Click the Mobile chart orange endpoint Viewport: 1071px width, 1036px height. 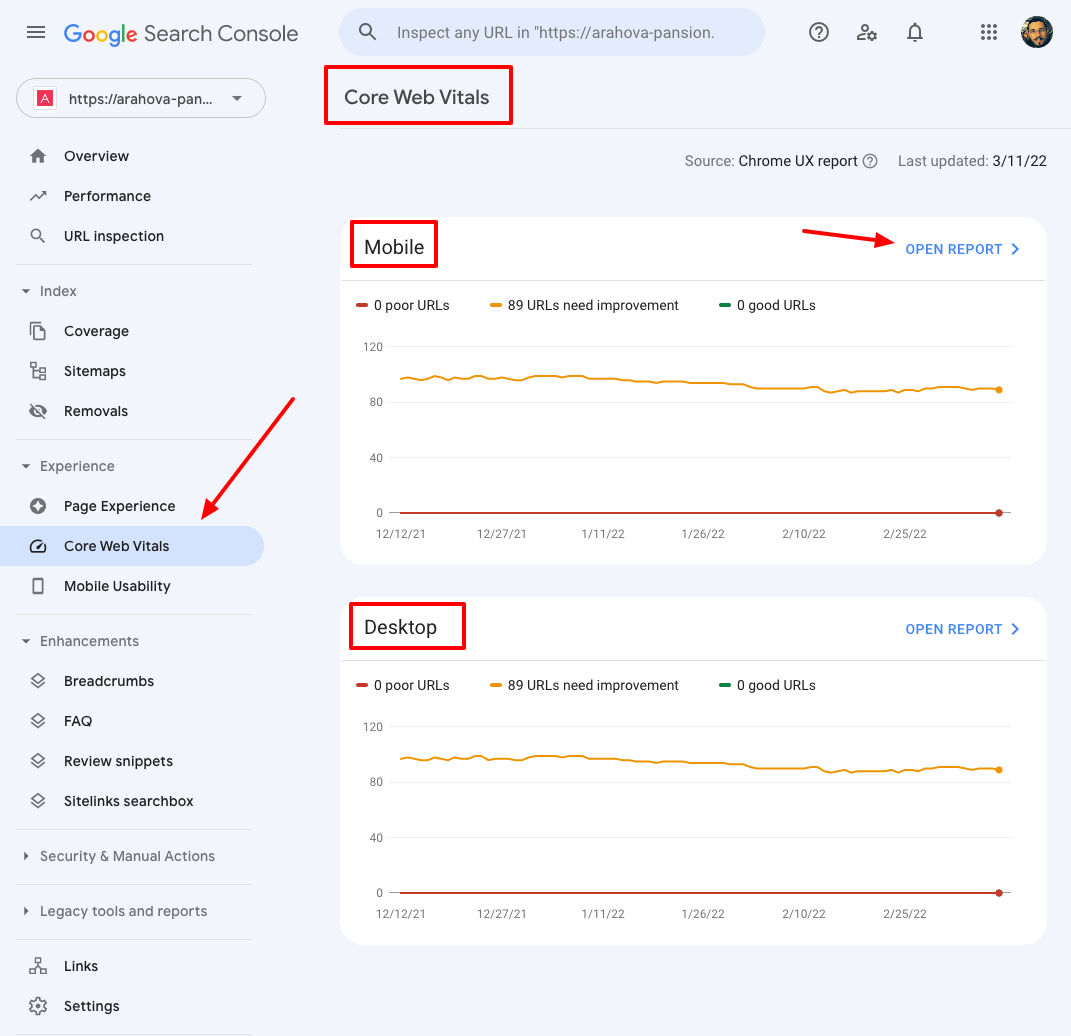coord(999,390)
